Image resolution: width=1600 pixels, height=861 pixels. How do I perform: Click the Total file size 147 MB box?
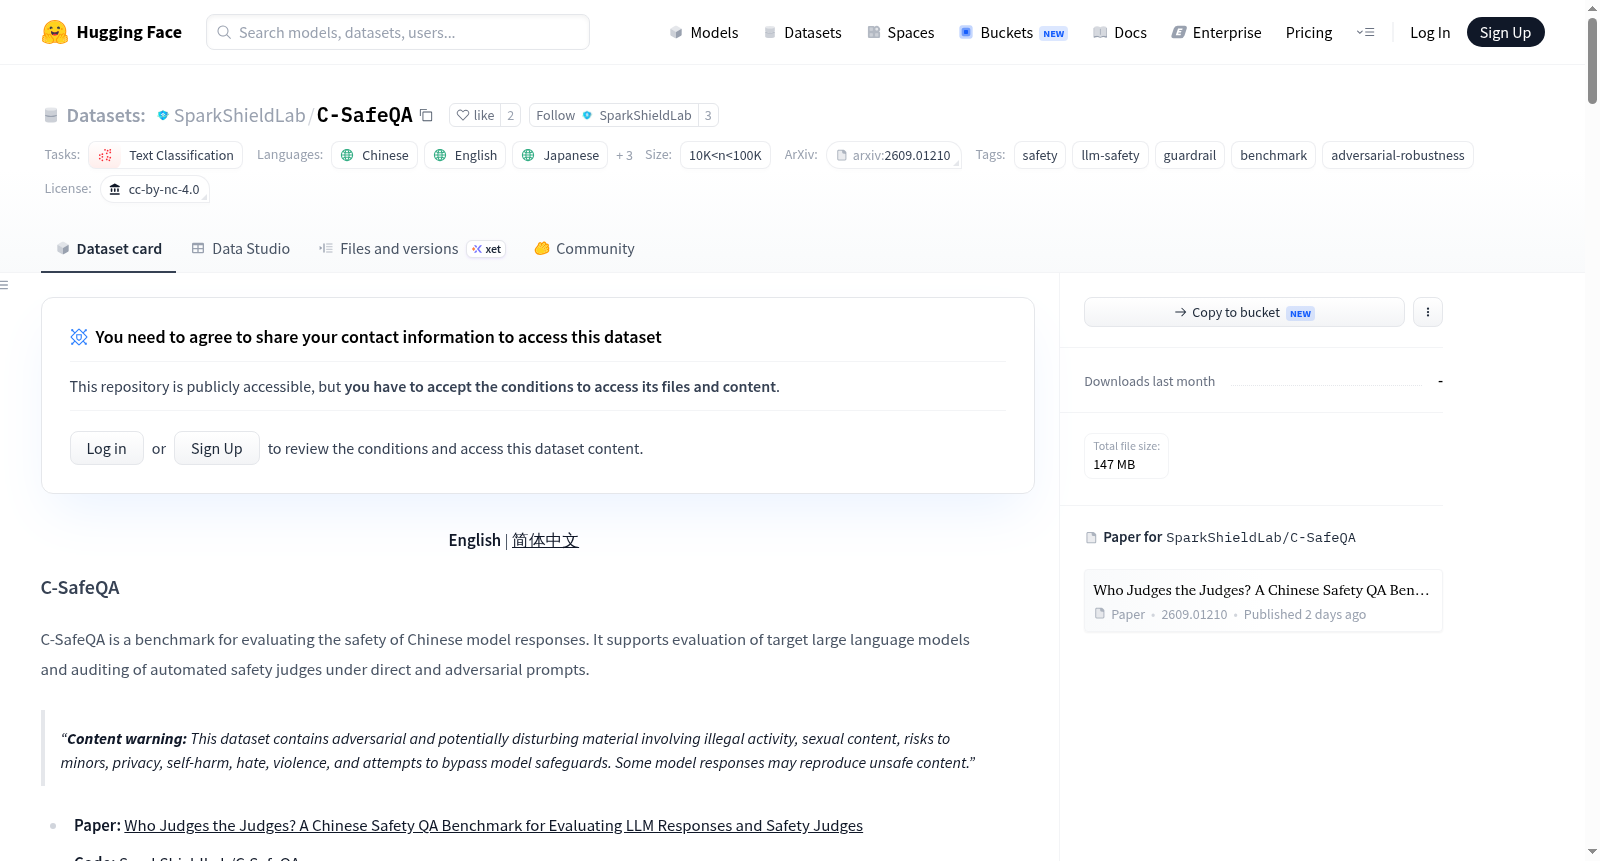(x=1126, y=456)
